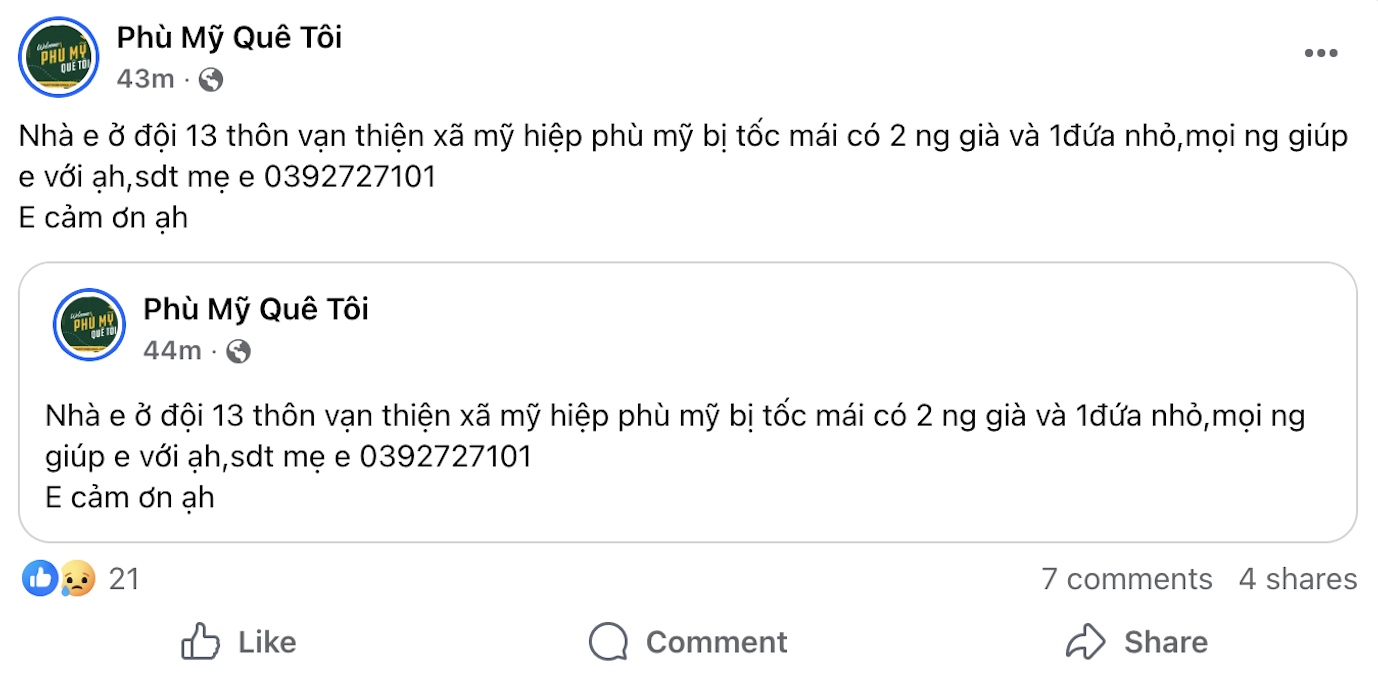The width and height of the screenshot is (1378, 688).
Task: Click the 21 reactions count
Action: (122, 578)
